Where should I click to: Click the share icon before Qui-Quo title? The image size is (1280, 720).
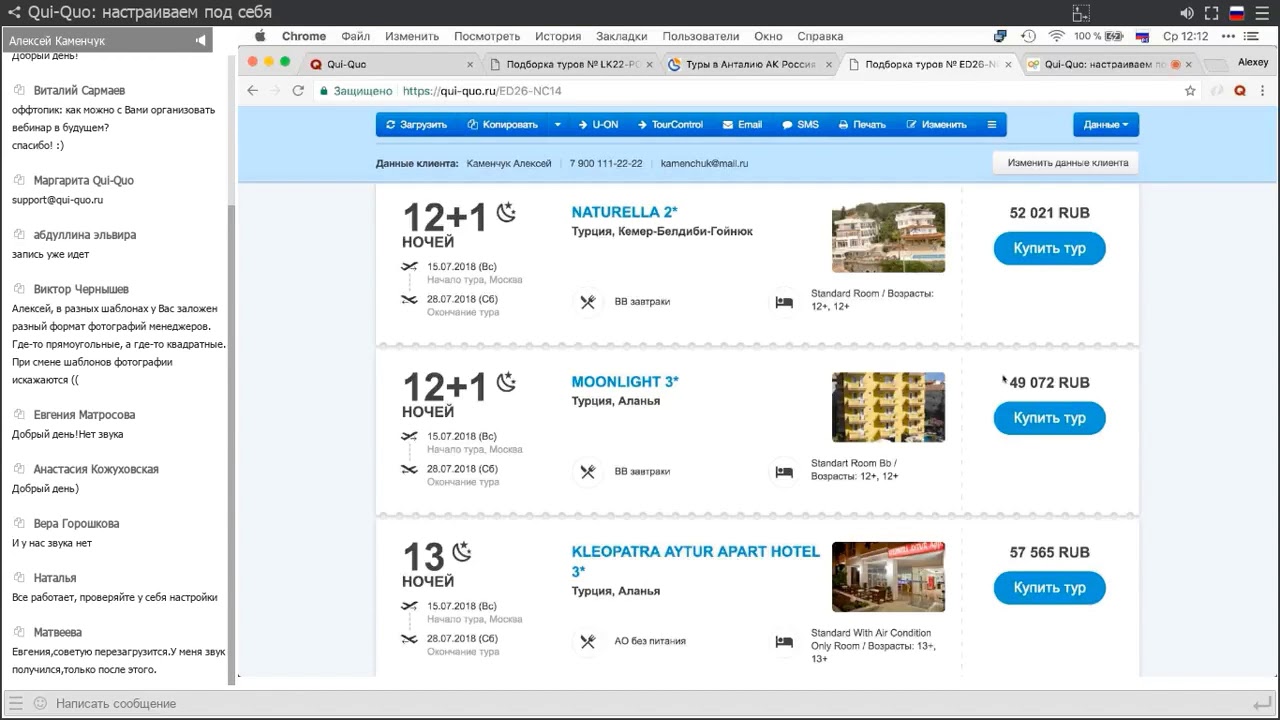pyautogui.click(x=15, y=13)
